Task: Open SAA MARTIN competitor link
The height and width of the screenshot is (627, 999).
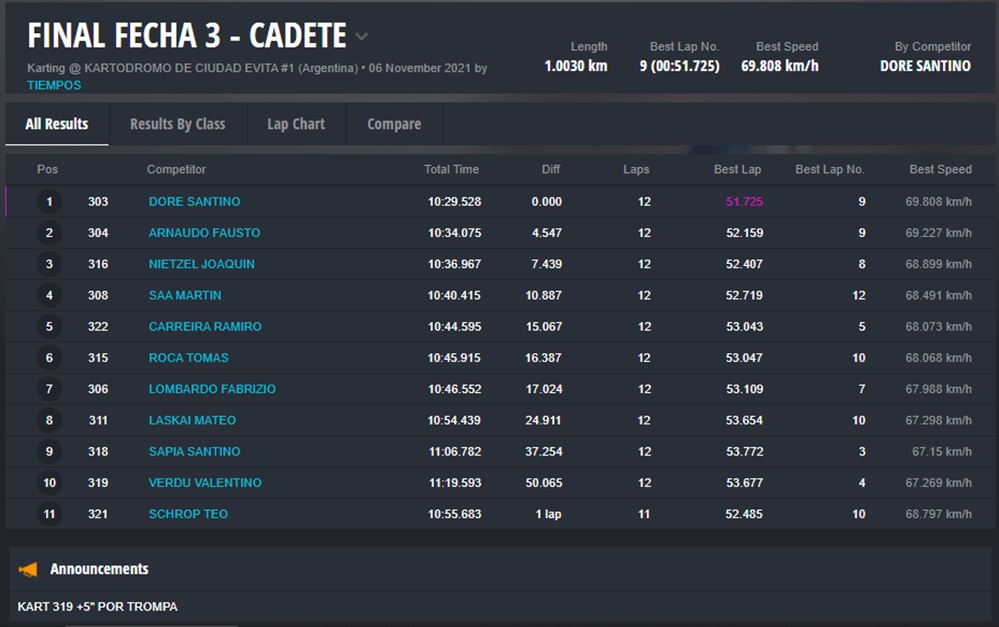Action: point(185,295)
